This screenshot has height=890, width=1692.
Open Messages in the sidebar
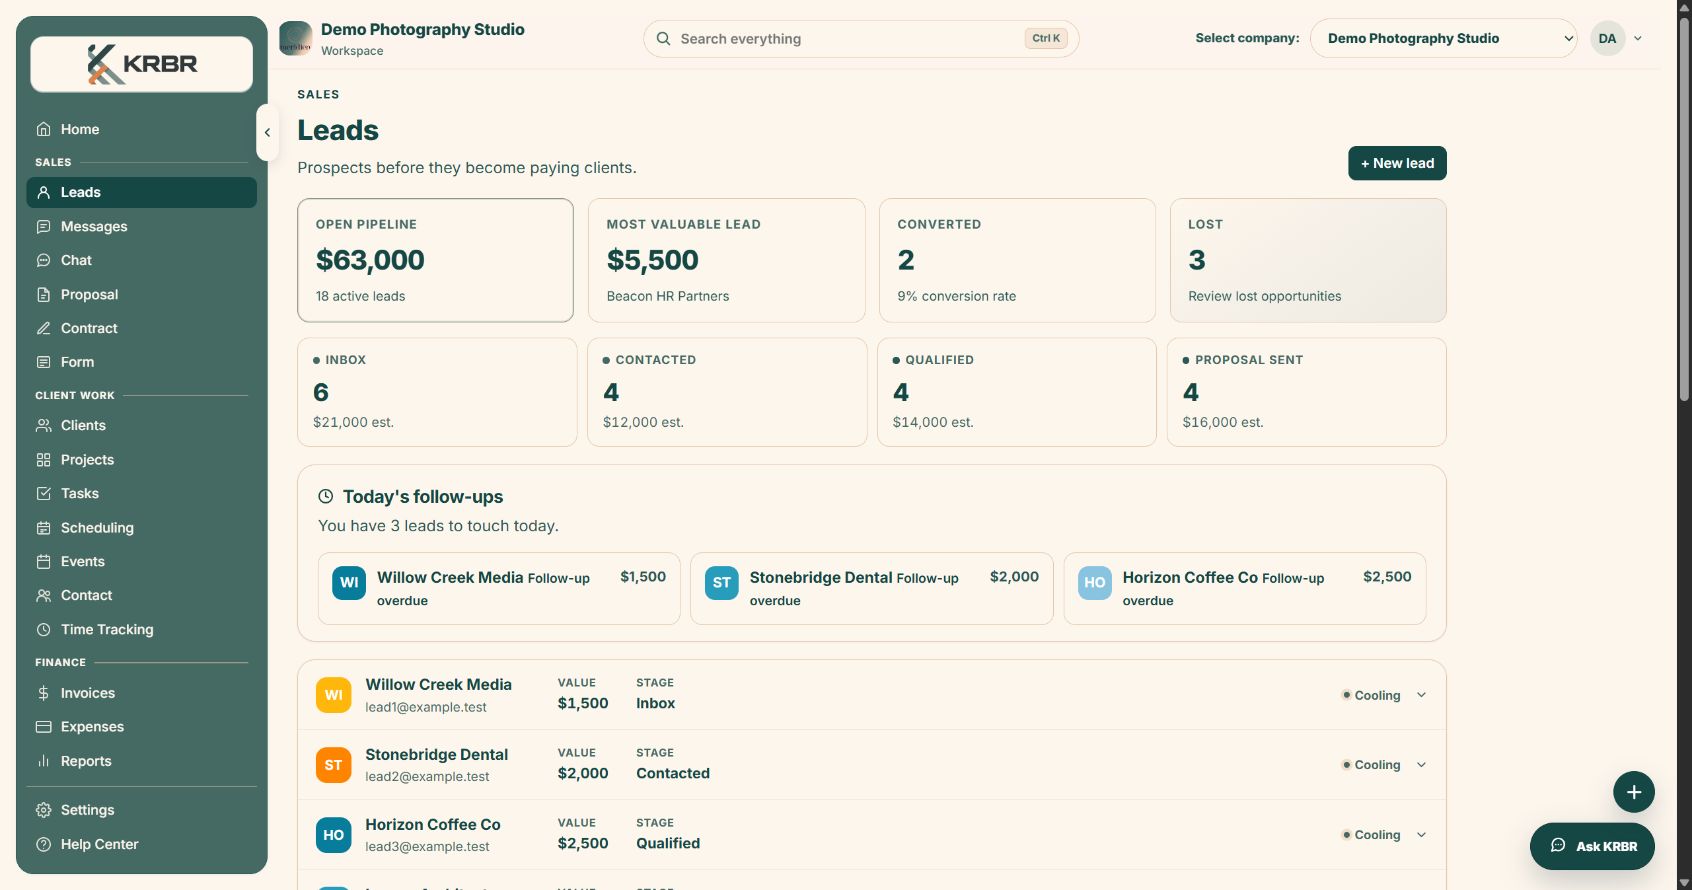coord(142,226)
